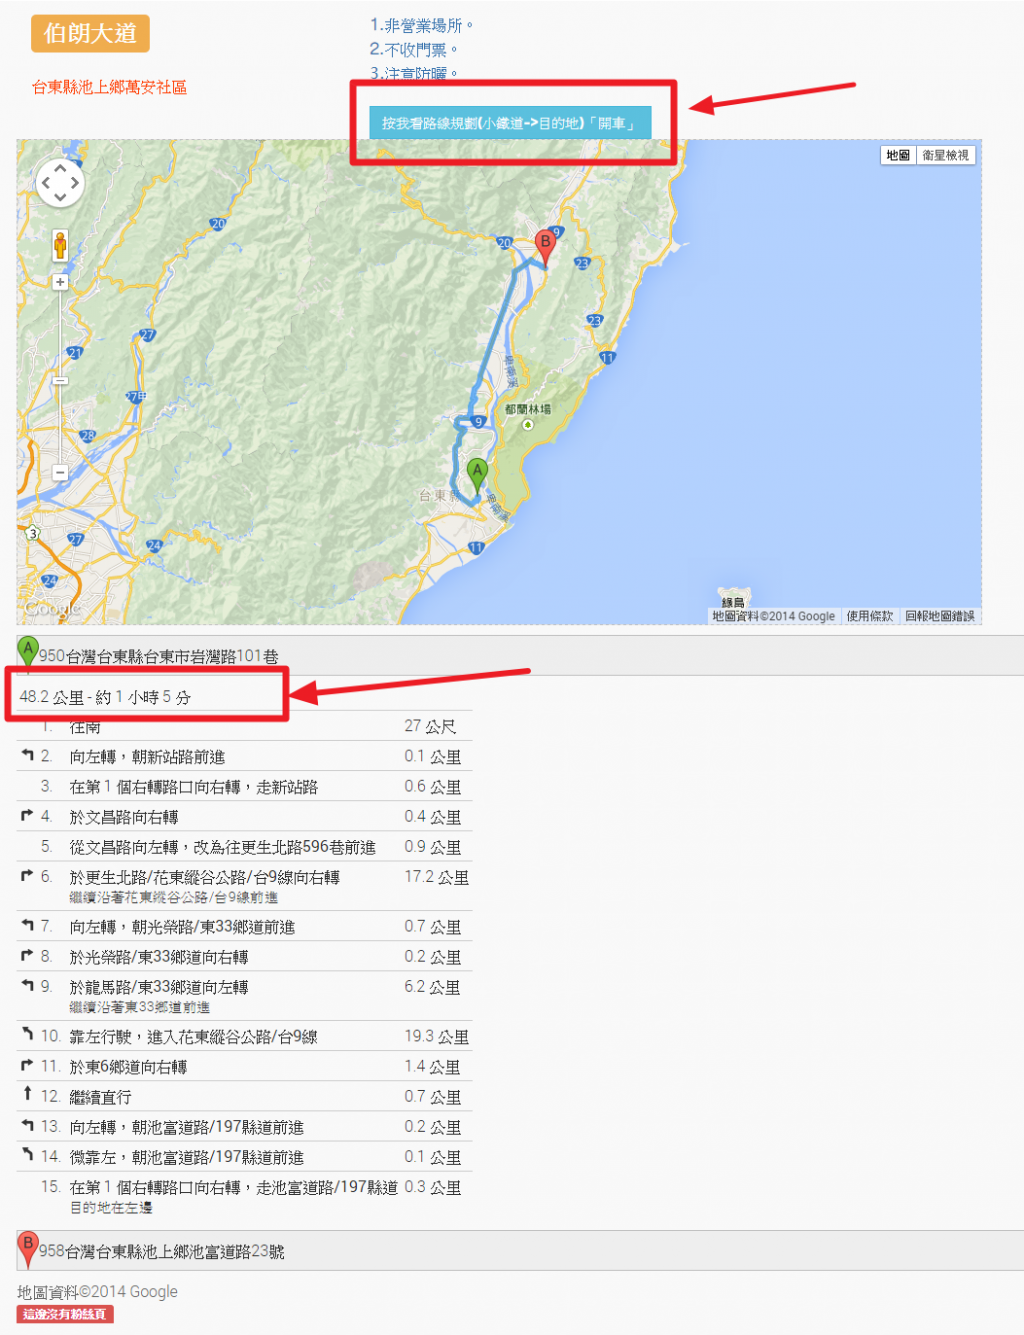Select step 10 靠左行駛 進入花東縱谷公路
The image size is (1024, 1335).
coord(245,1036)
